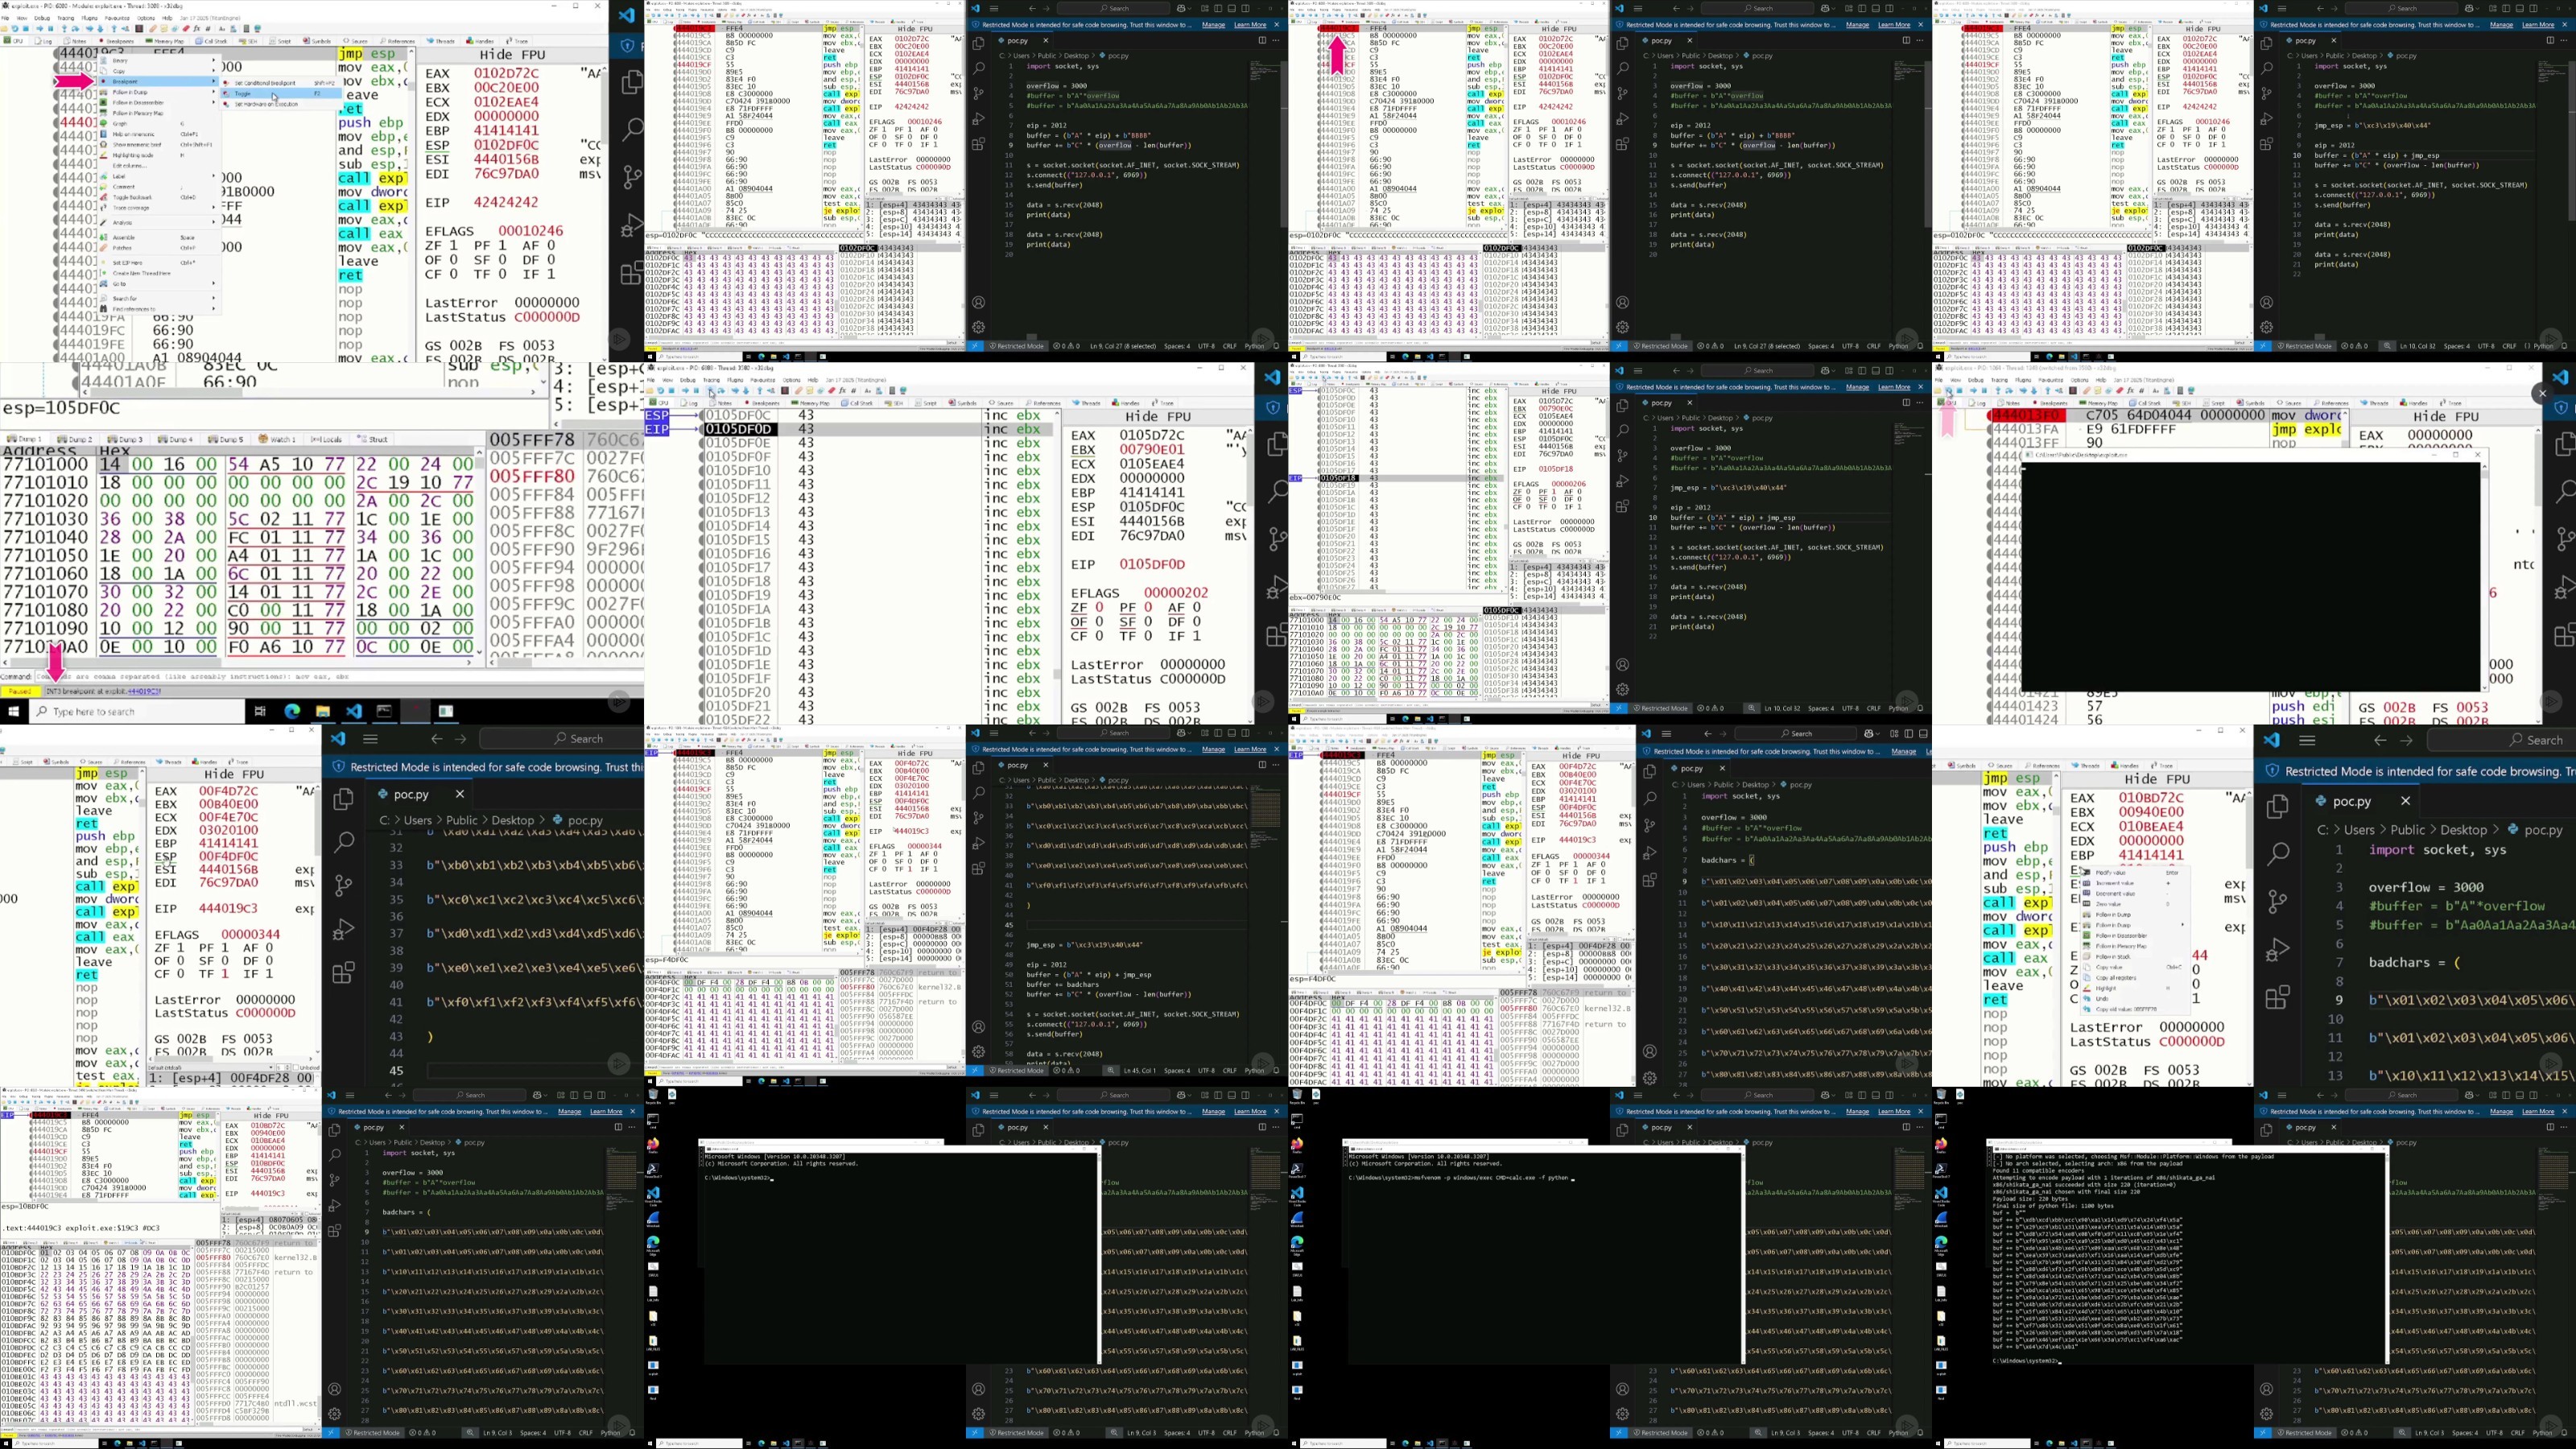Choose Highlight in the register context menu
Viewport: 2576px width, 1449px height.
pos(2136,989)
